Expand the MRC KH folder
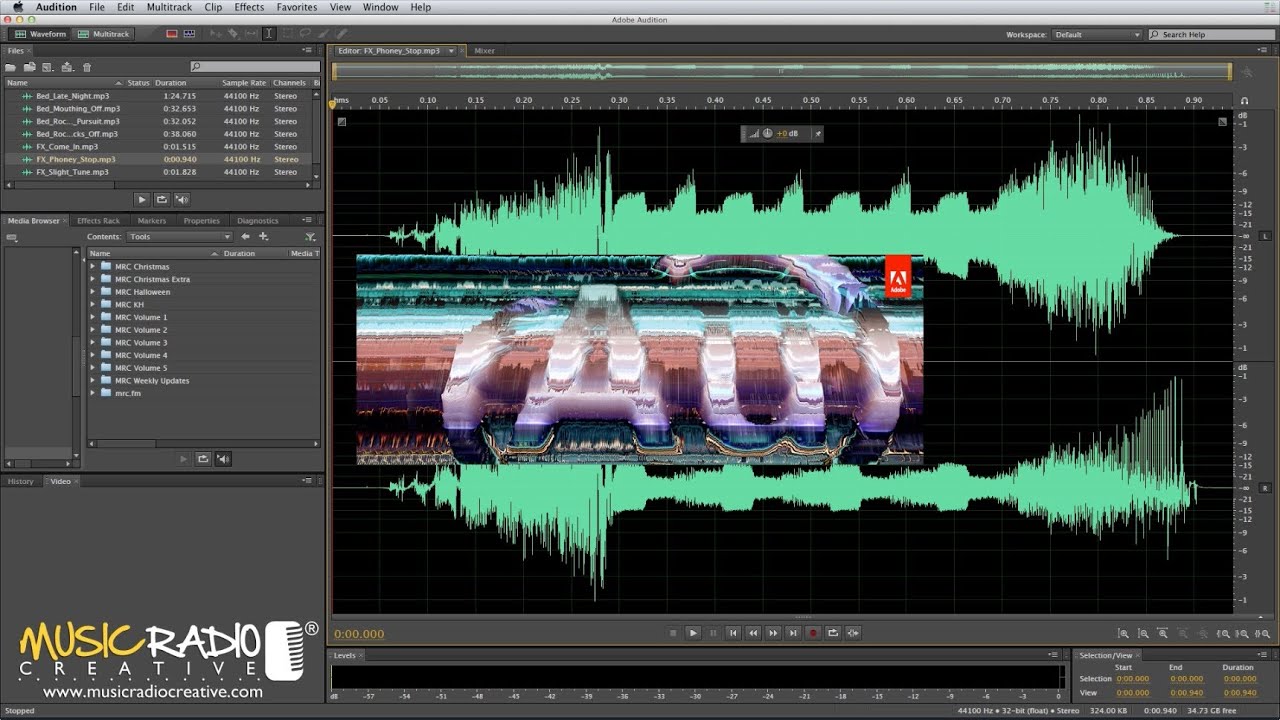 [93, 305]
